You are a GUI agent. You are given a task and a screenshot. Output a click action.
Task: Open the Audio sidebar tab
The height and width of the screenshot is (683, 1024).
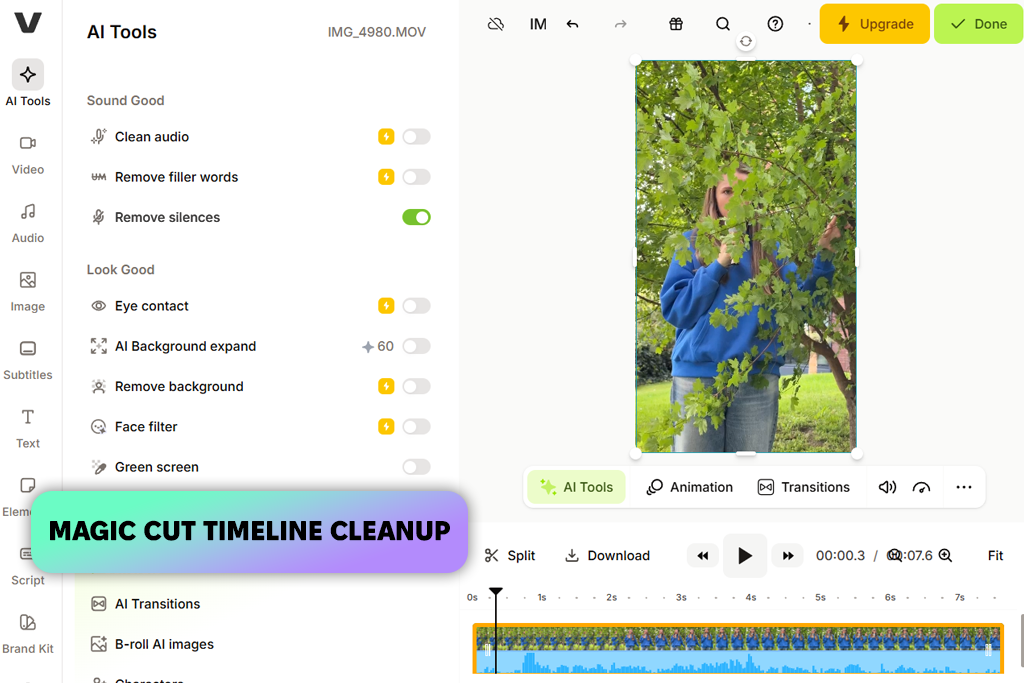(x=27, y=224)
